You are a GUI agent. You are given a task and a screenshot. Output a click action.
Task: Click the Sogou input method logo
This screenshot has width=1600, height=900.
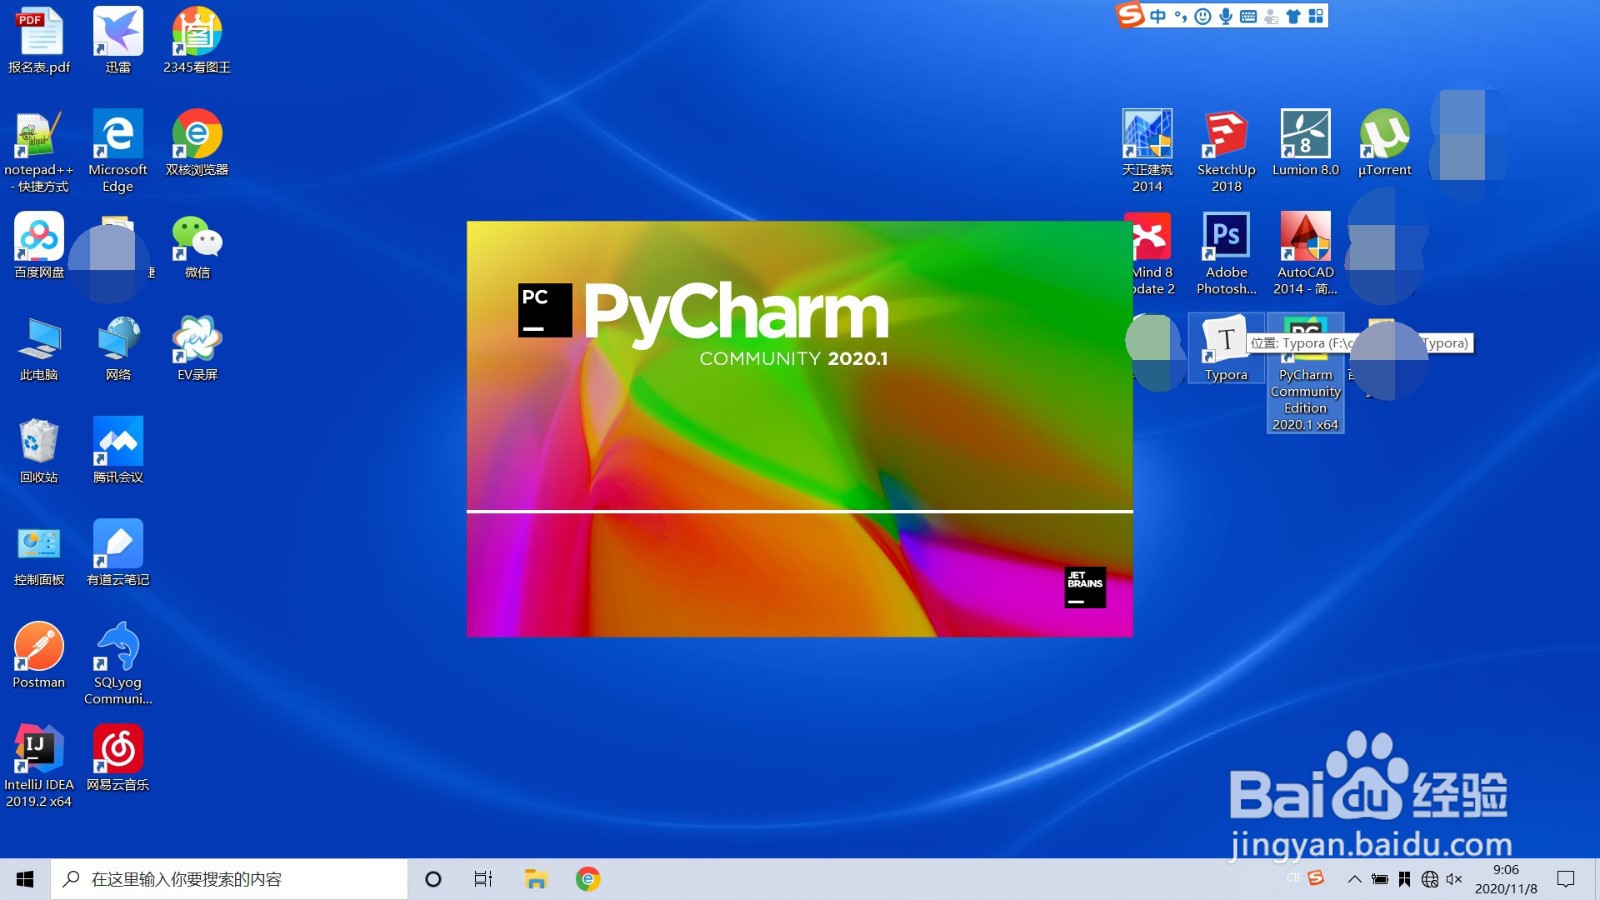pyautogui.click(x=1131, y=15)
